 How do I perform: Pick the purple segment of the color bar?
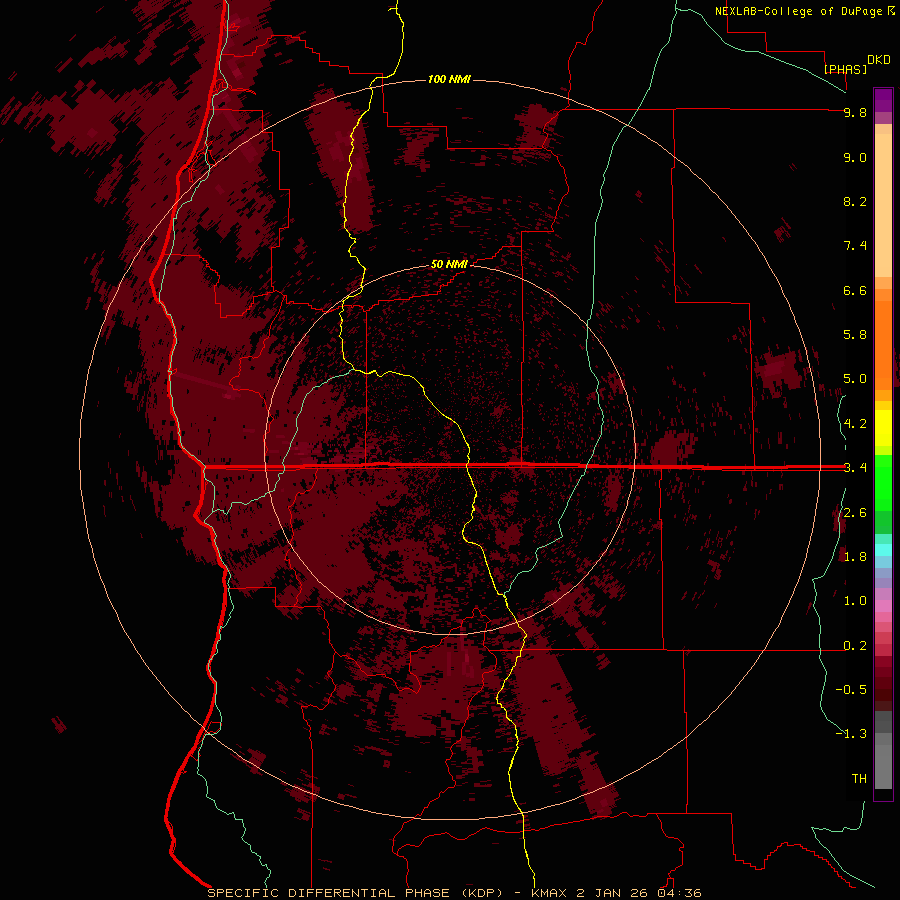883,100
